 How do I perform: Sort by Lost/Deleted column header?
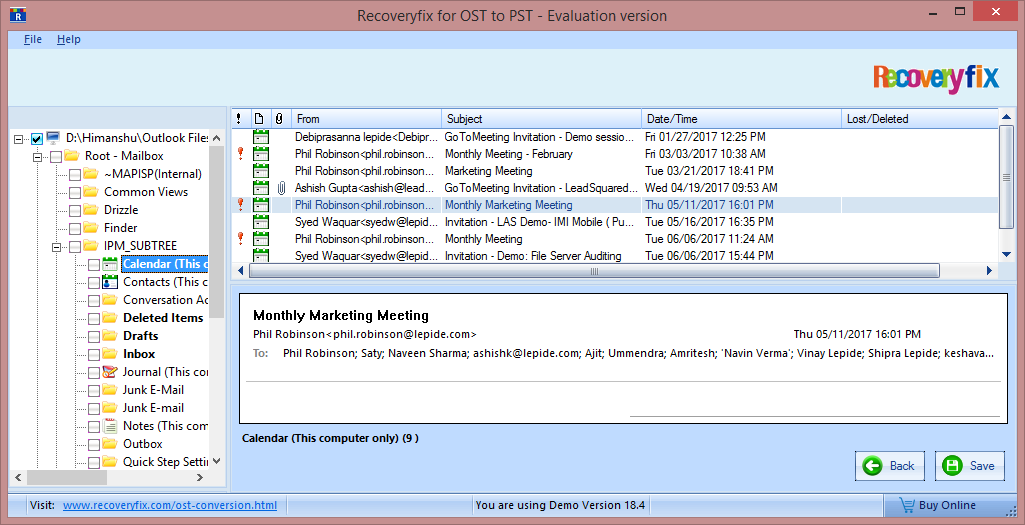point(920,119)
